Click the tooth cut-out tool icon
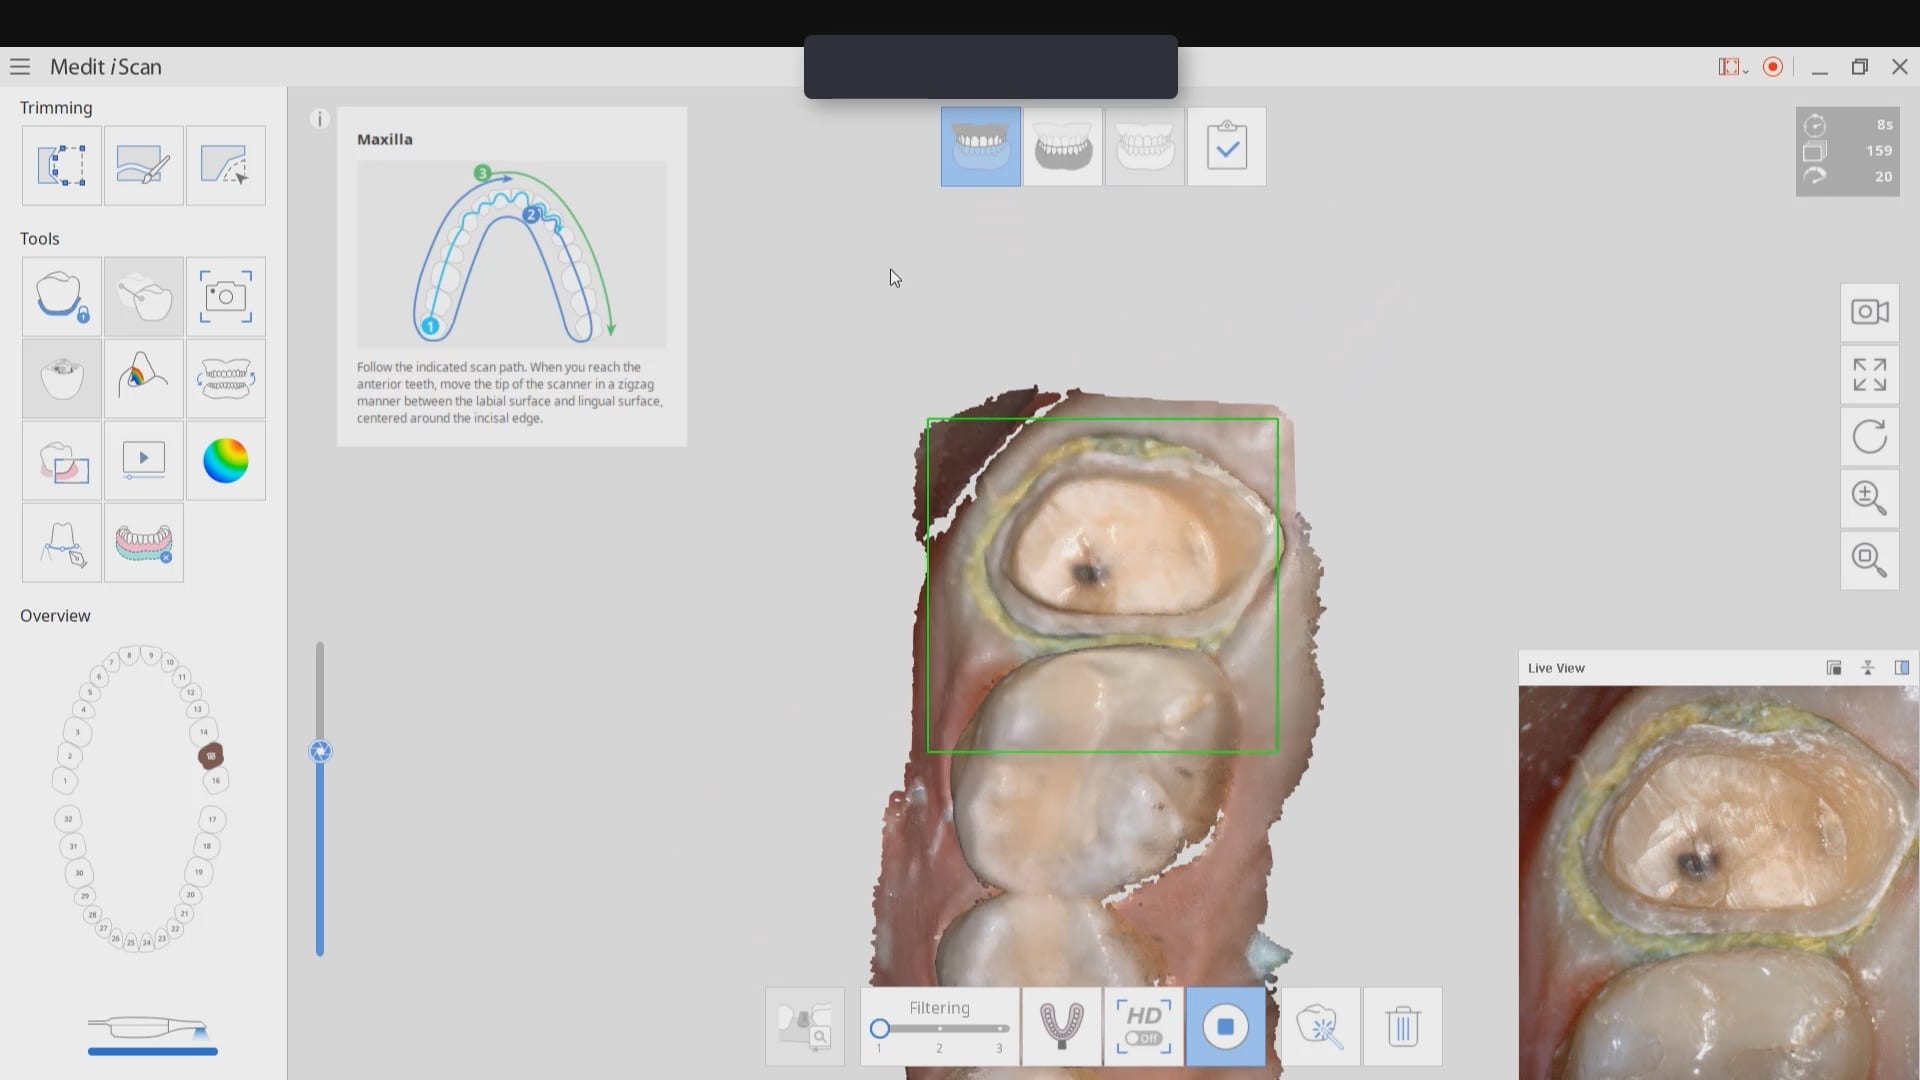1920x1080 pixels. click(x=144, y=297)
